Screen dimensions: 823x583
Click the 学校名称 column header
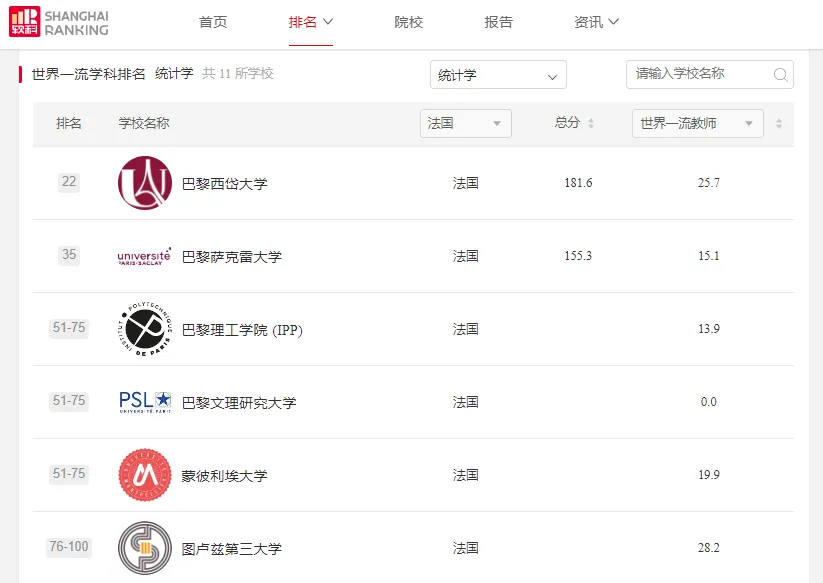(144, 123)
